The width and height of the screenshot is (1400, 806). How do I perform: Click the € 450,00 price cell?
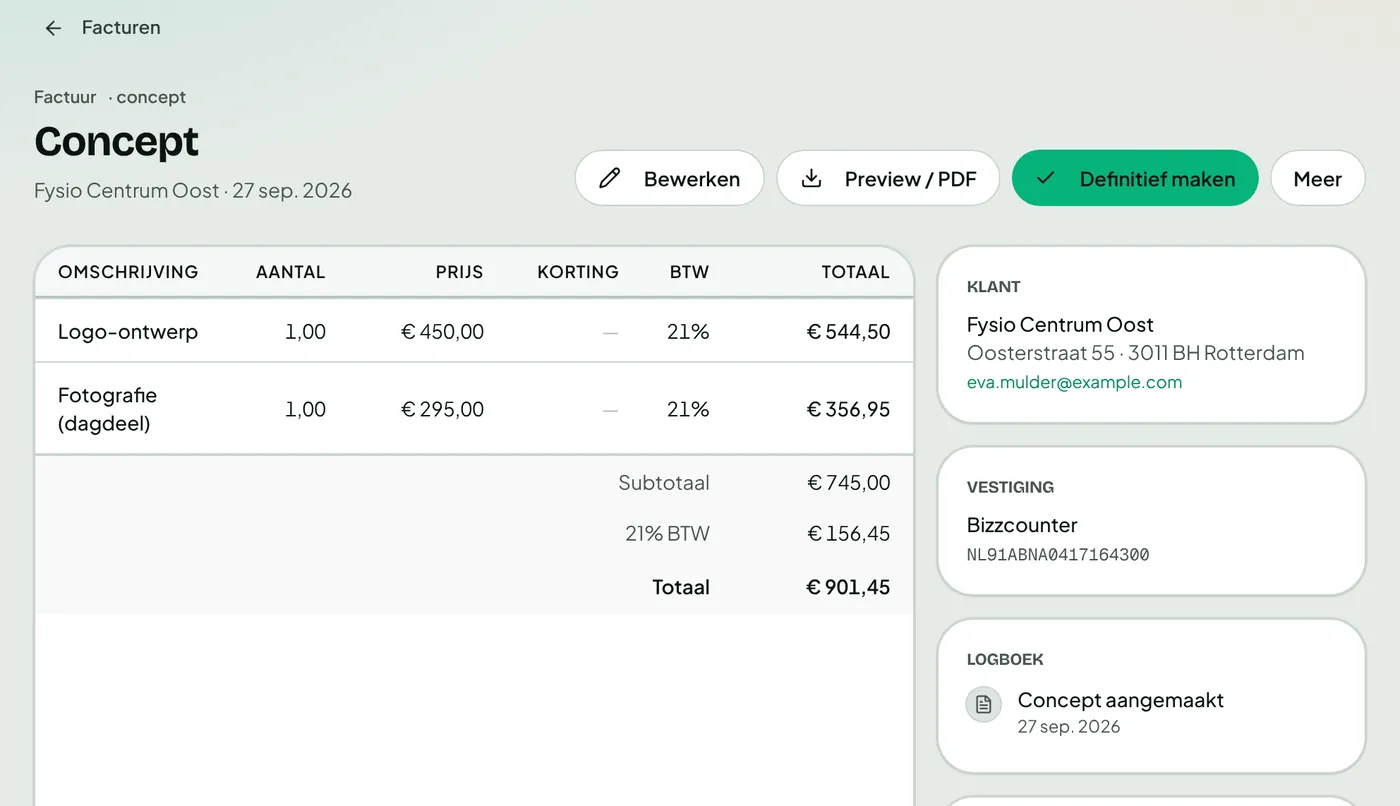pyautogui.click(x=442, y=332)
